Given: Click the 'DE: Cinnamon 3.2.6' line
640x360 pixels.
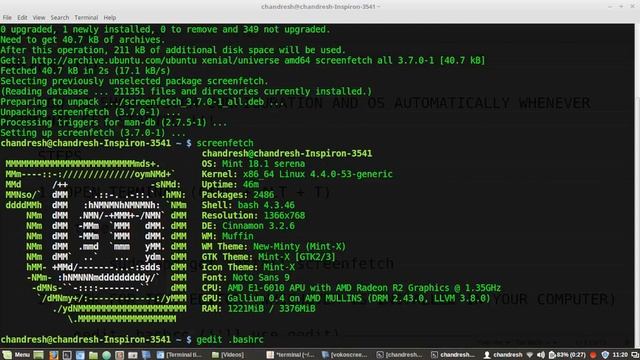Looking at the screenshot, I should [x=248, y=226].
